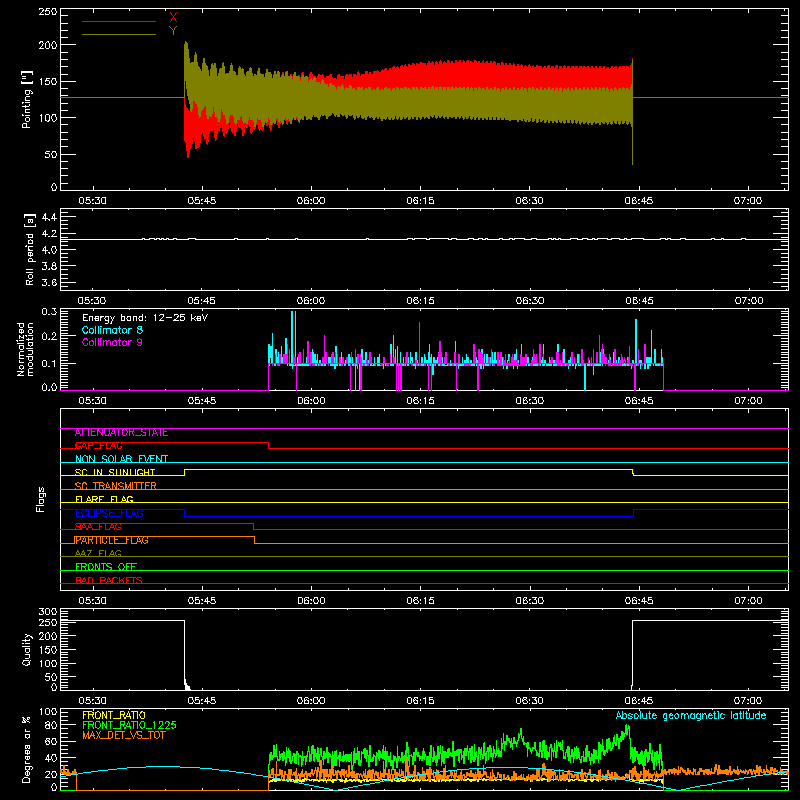
Task: Click the 0.1 tick on modulation axis
Action: click(x=49, y=363)
